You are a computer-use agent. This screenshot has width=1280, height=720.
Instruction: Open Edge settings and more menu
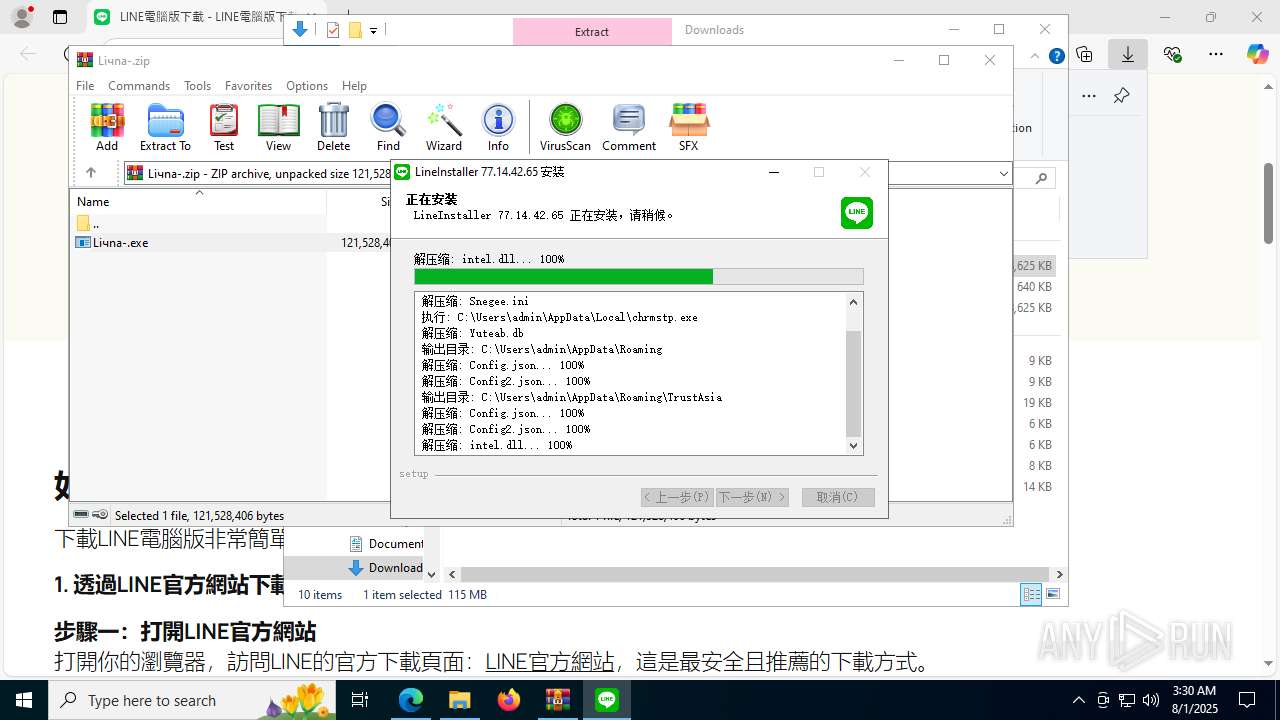pos(1216,54)
